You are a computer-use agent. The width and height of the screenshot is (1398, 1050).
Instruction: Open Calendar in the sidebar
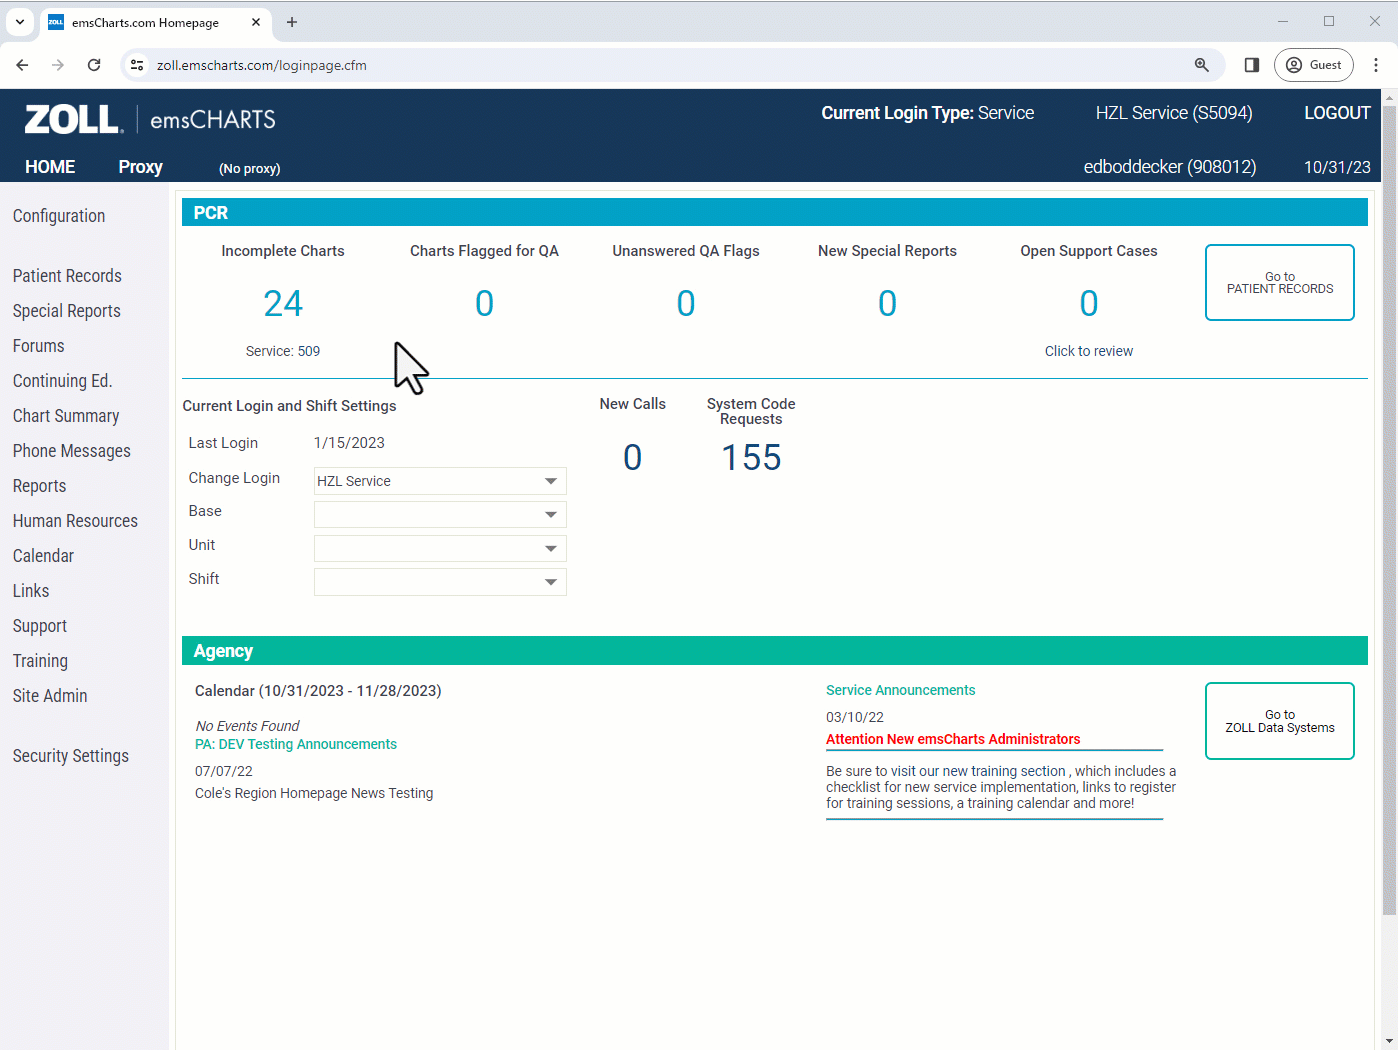(x=43, y=556)
